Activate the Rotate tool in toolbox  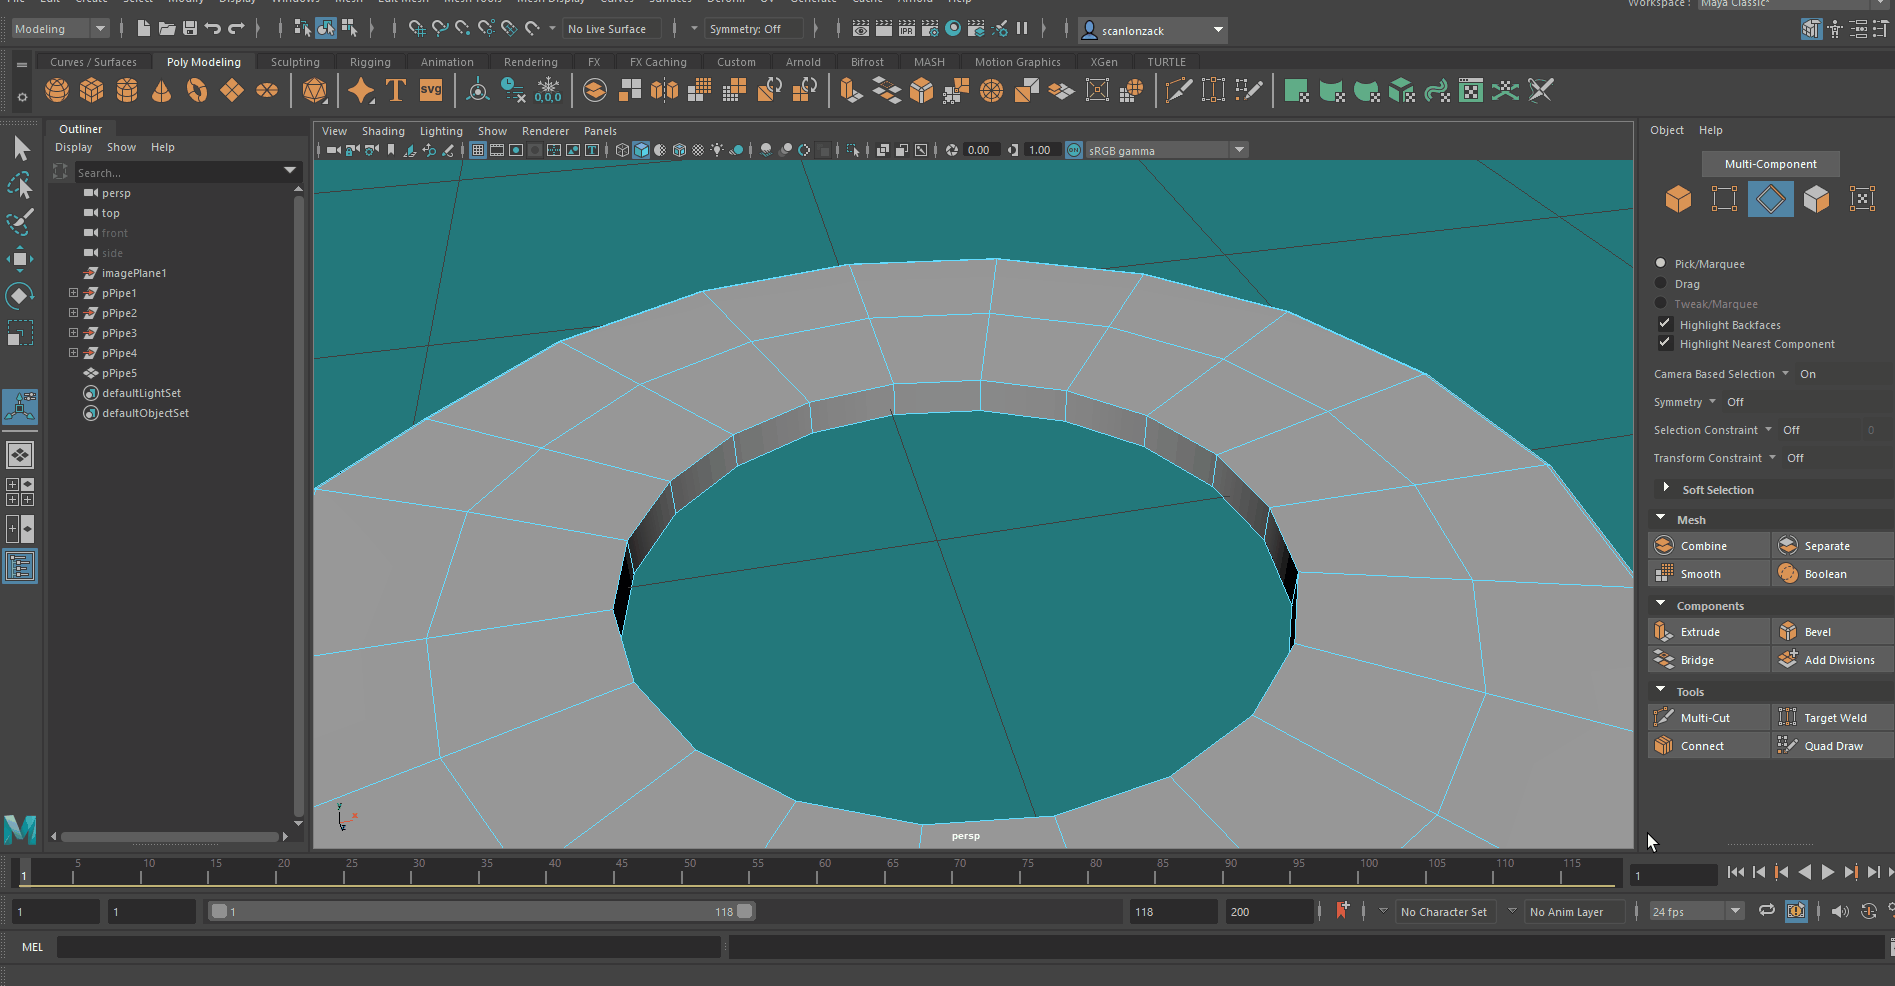[20, 296]
